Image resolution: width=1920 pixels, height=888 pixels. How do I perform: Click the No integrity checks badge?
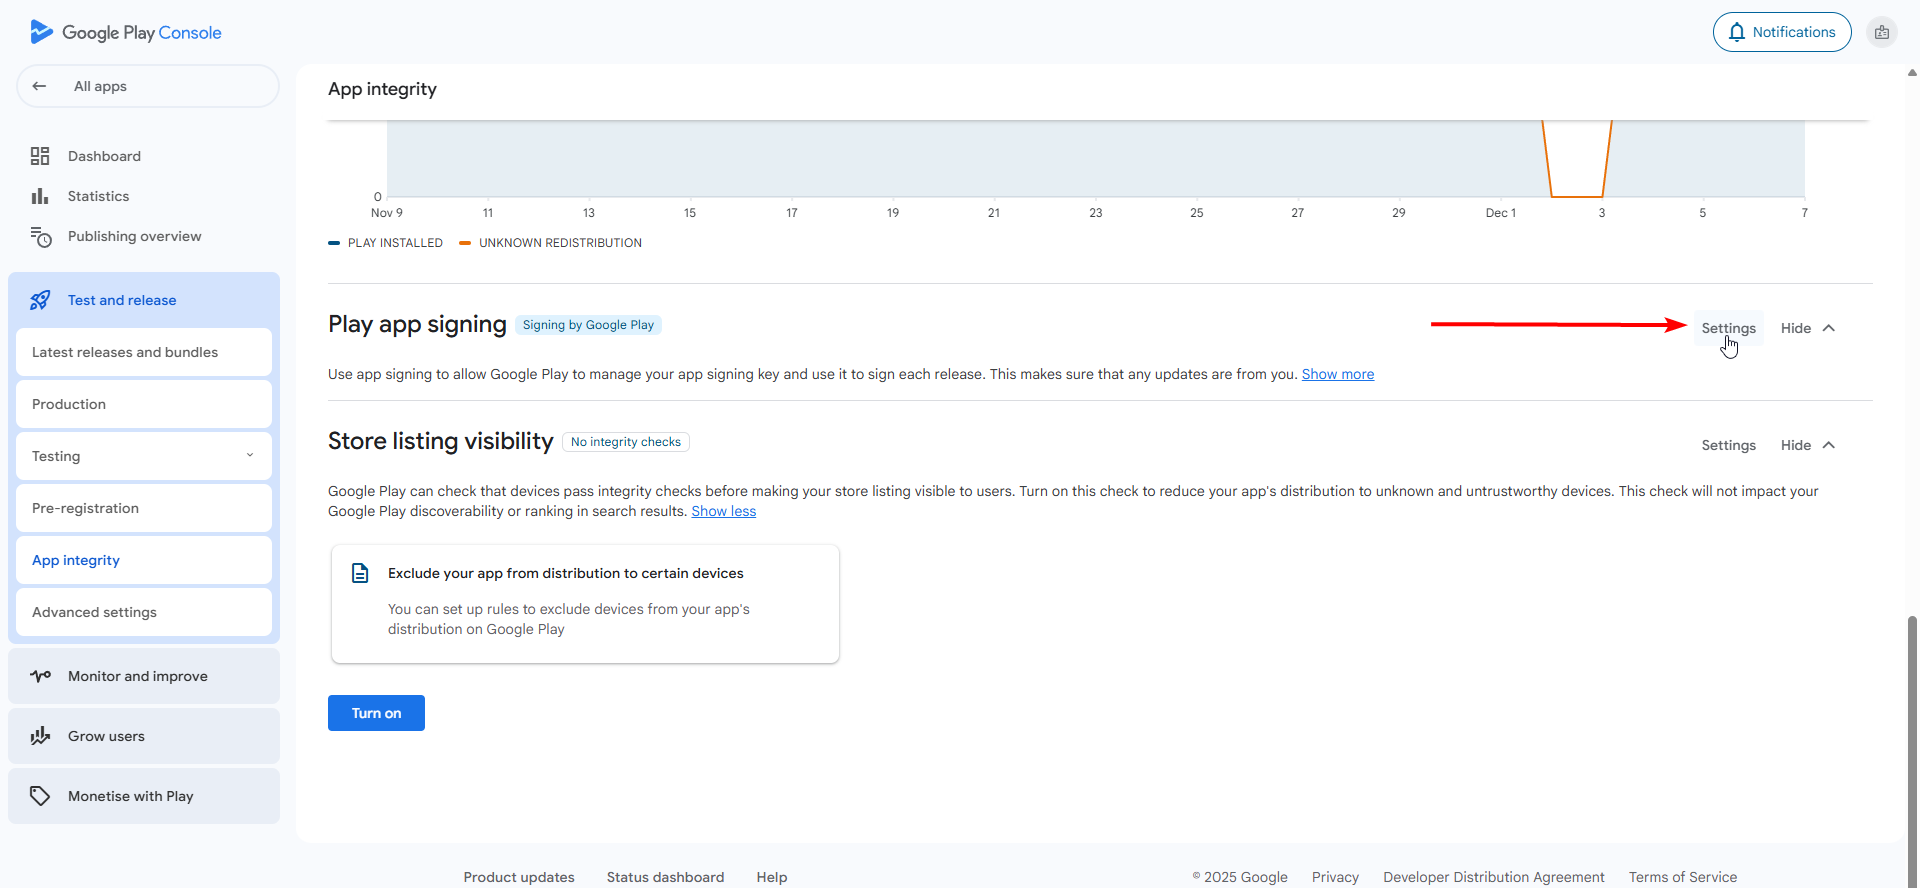626,442
